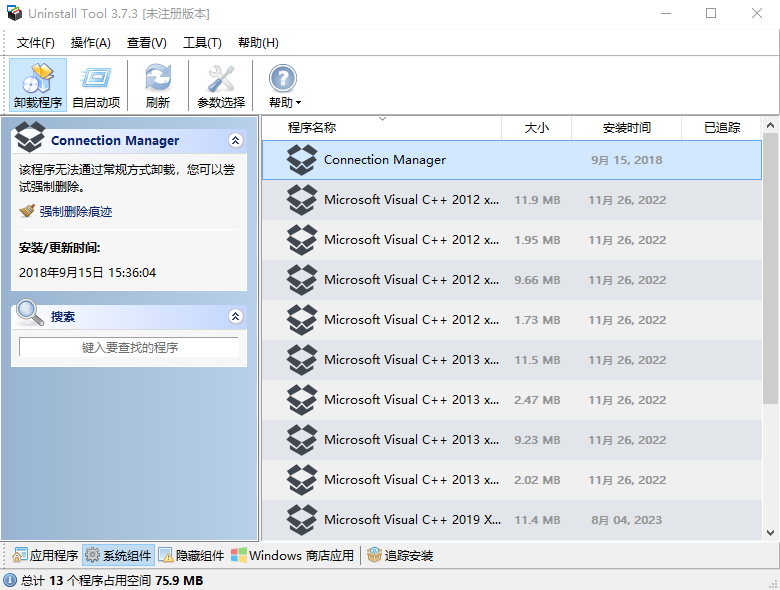
Task: Click status text 总计 13 个程序占用空间 75.9 MB
Action: point(111,581)
